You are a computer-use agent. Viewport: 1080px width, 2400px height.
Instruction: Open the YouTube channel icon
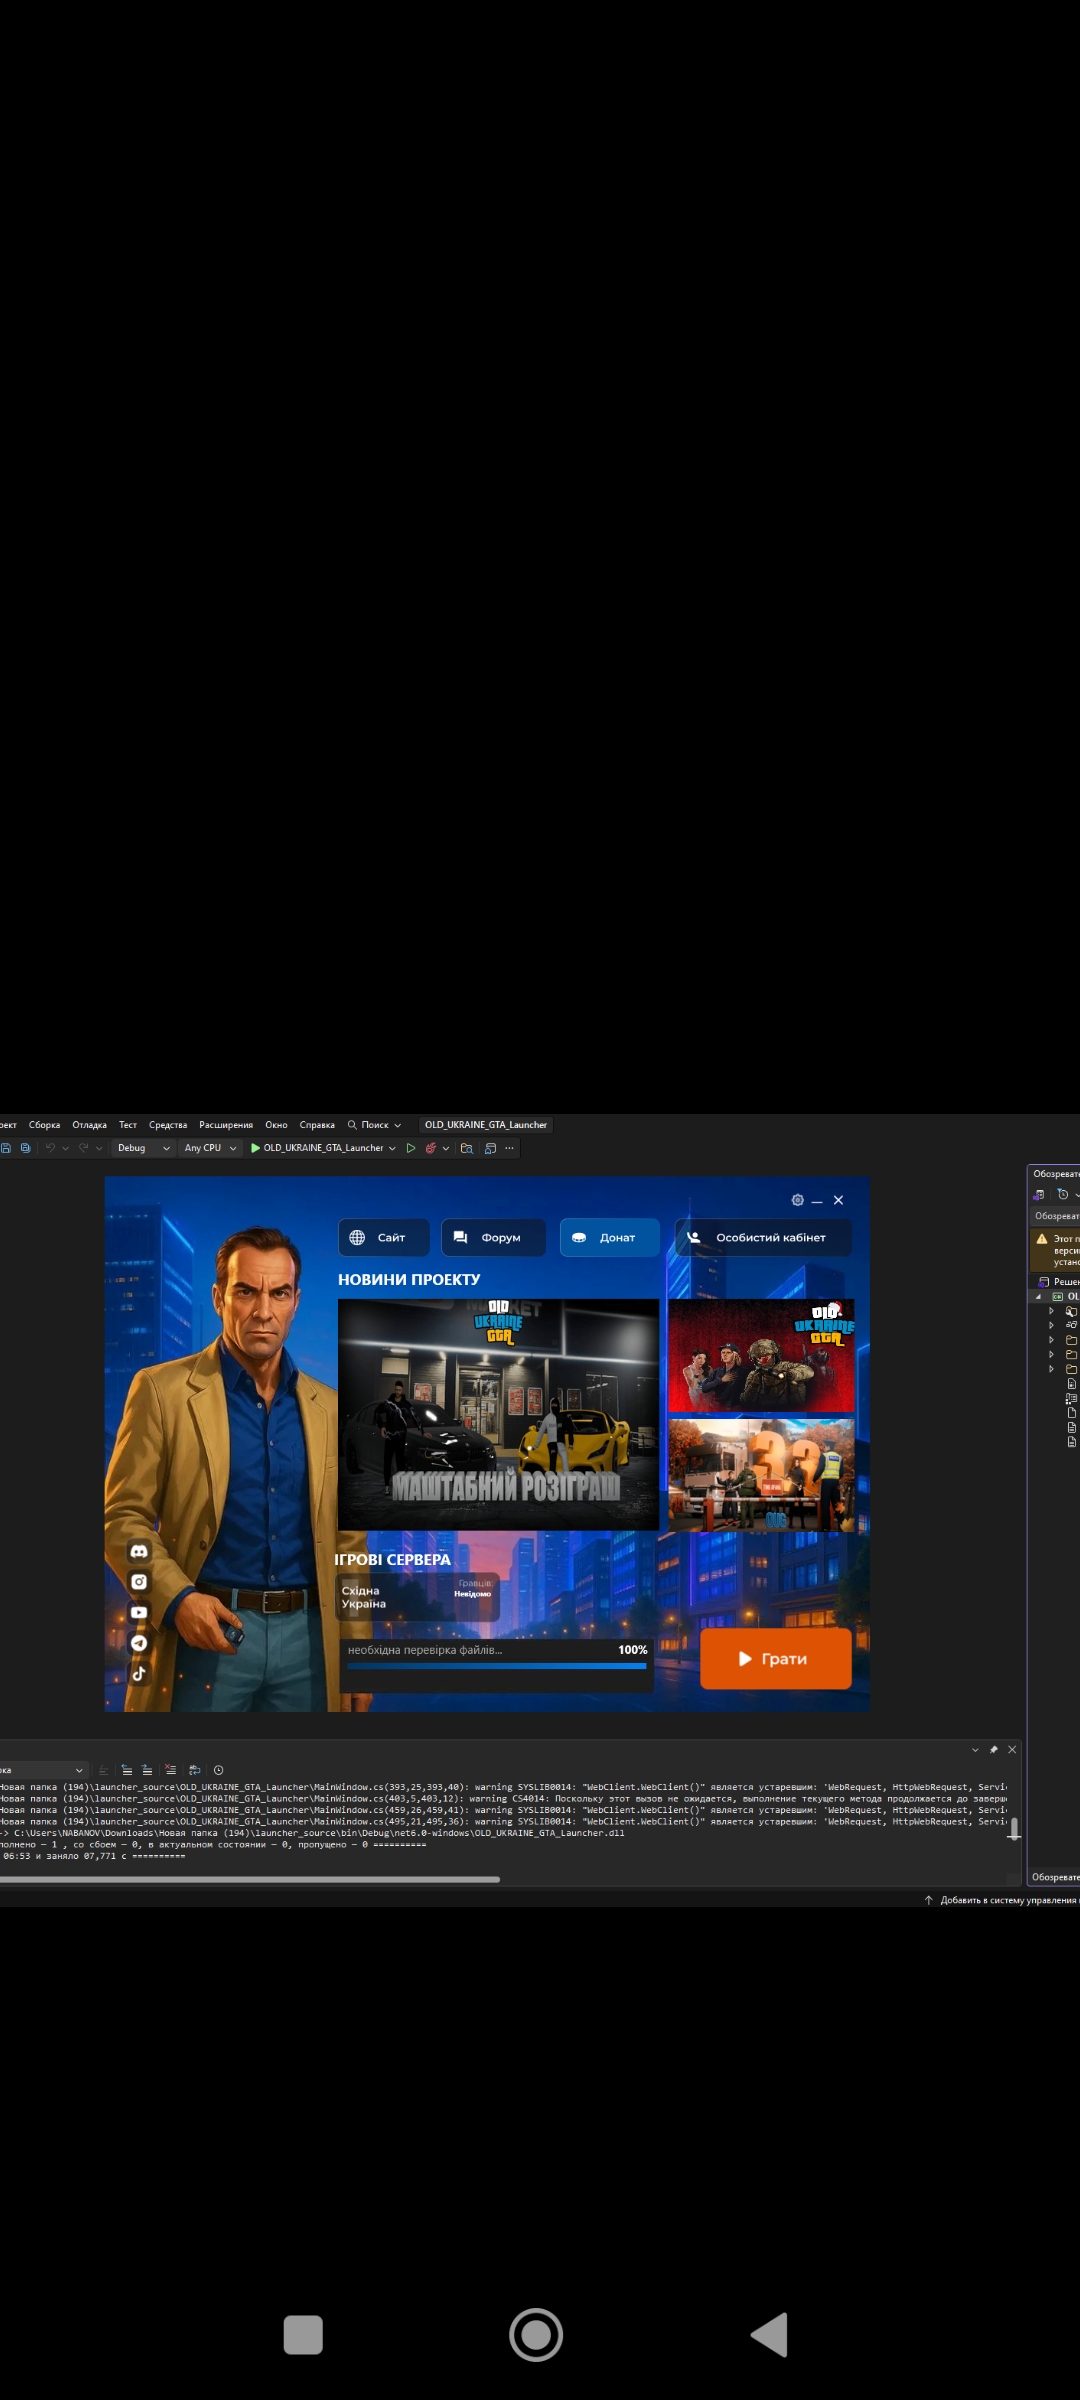139,1612
